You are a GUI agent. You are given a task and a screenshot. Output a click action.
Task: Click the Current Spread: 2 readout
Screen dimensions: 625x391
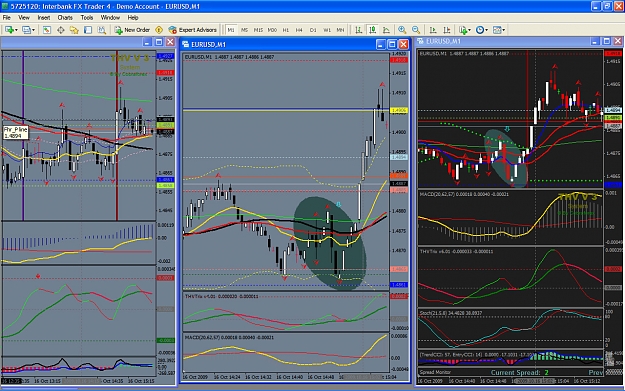click(520, 373)
